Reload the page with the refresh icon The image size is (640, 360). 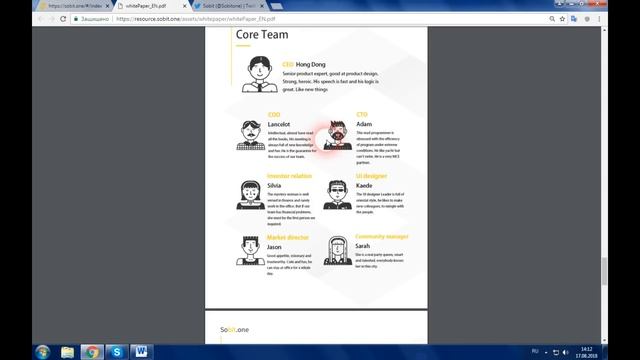click(x=63, y=19)
